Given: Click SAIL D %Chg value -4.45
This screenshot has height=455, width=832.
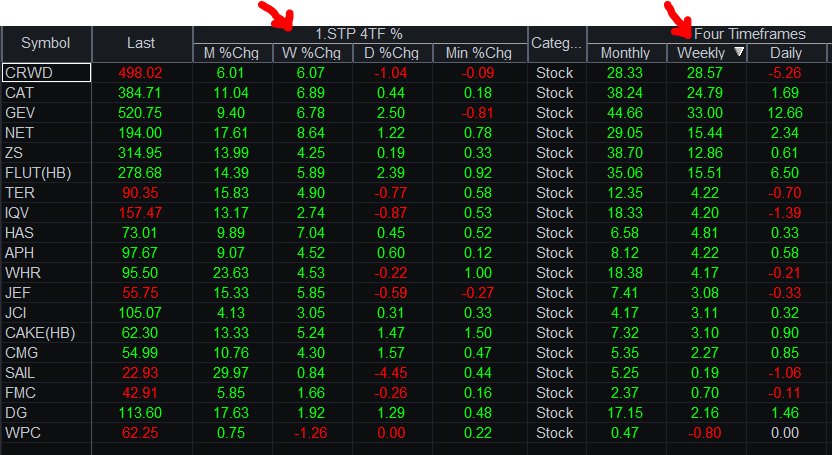Looking at the screenshot, I should click(x=391, y=373).
